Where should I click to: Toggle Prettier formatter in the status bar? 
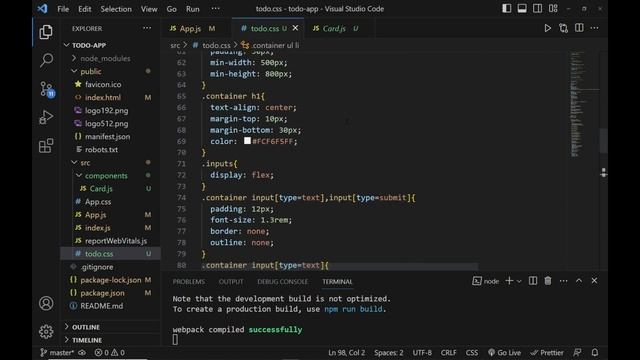pos(547,353)
